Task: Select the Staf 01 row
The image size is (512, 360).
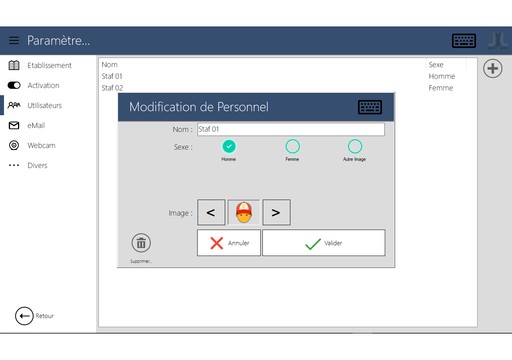Action: 287,76
